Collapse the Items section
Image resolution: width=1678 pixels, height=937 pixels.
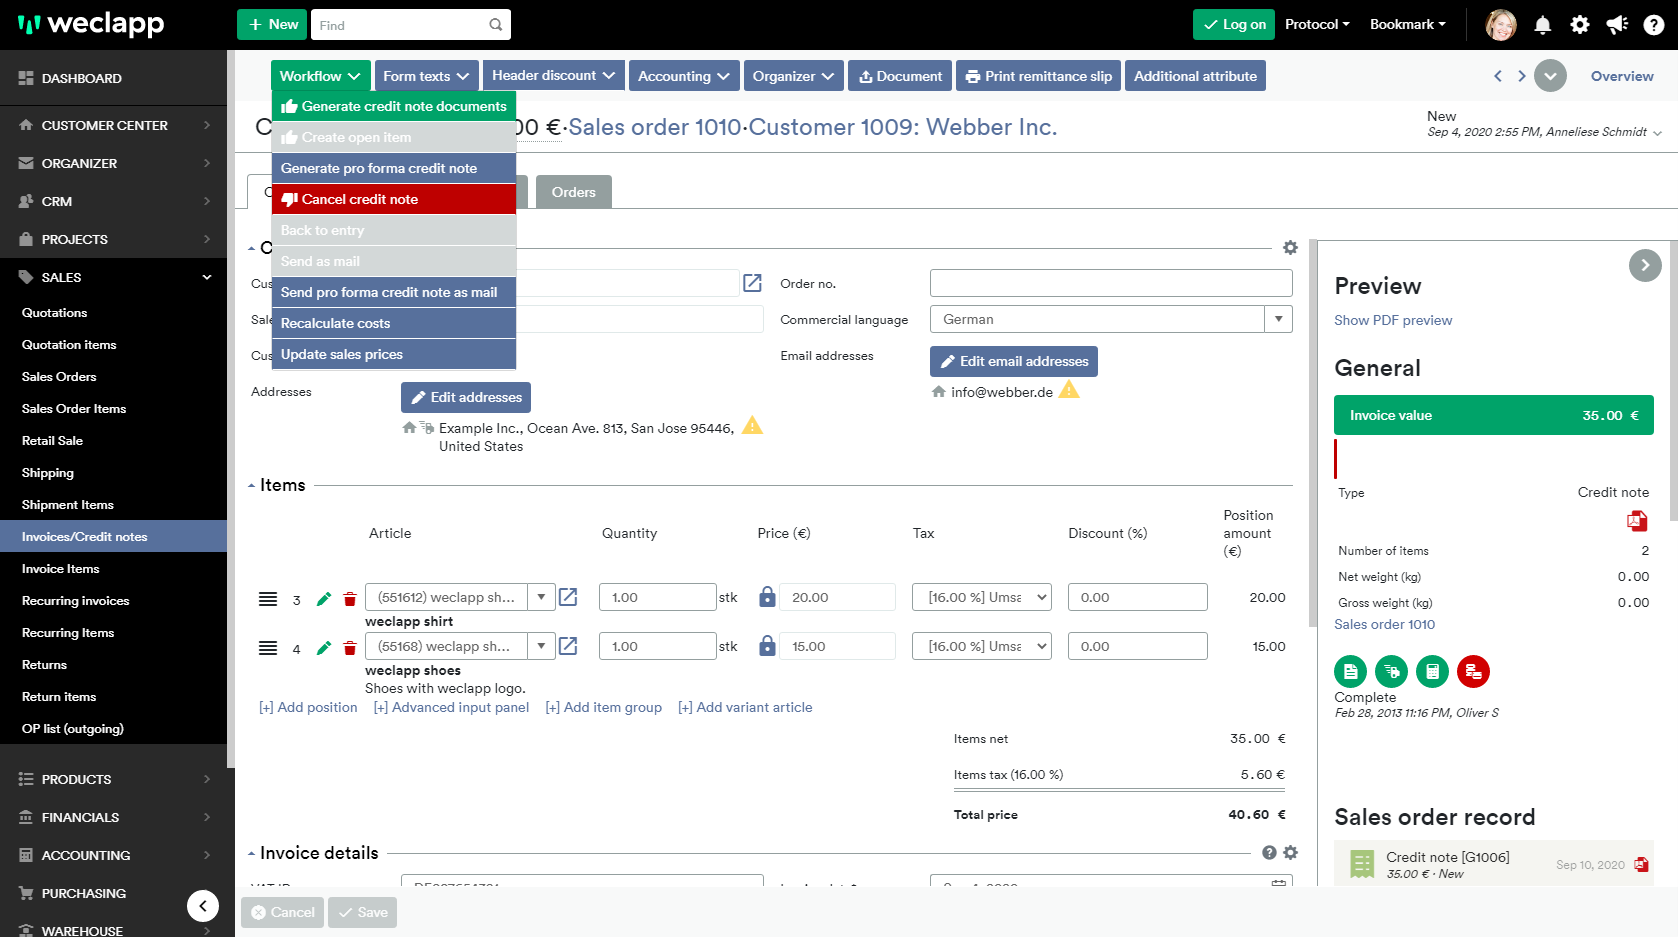[x=251, y=486]
